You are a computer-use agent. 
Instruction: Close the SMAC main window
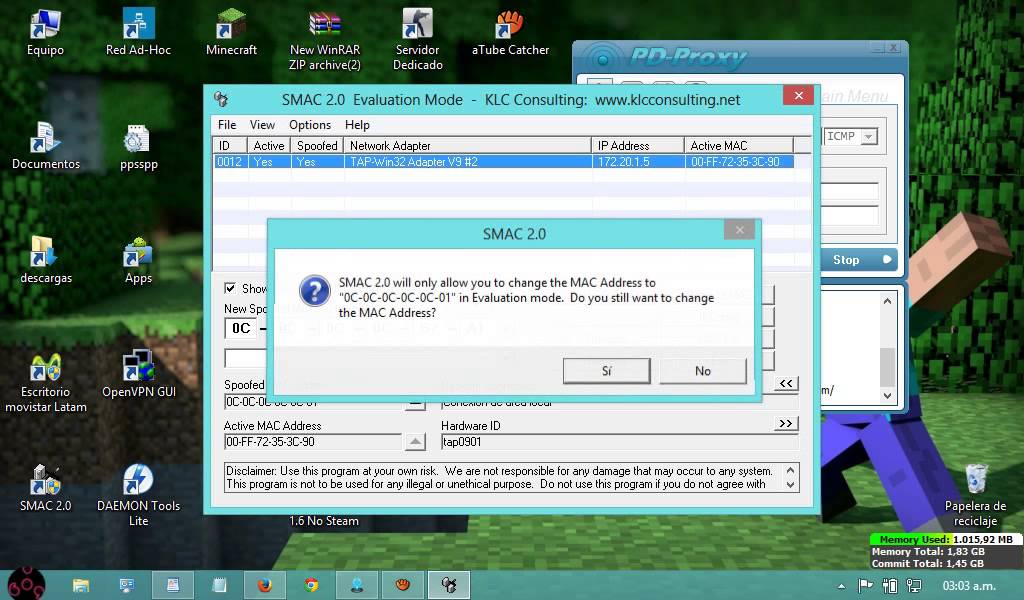click(798, 95)
